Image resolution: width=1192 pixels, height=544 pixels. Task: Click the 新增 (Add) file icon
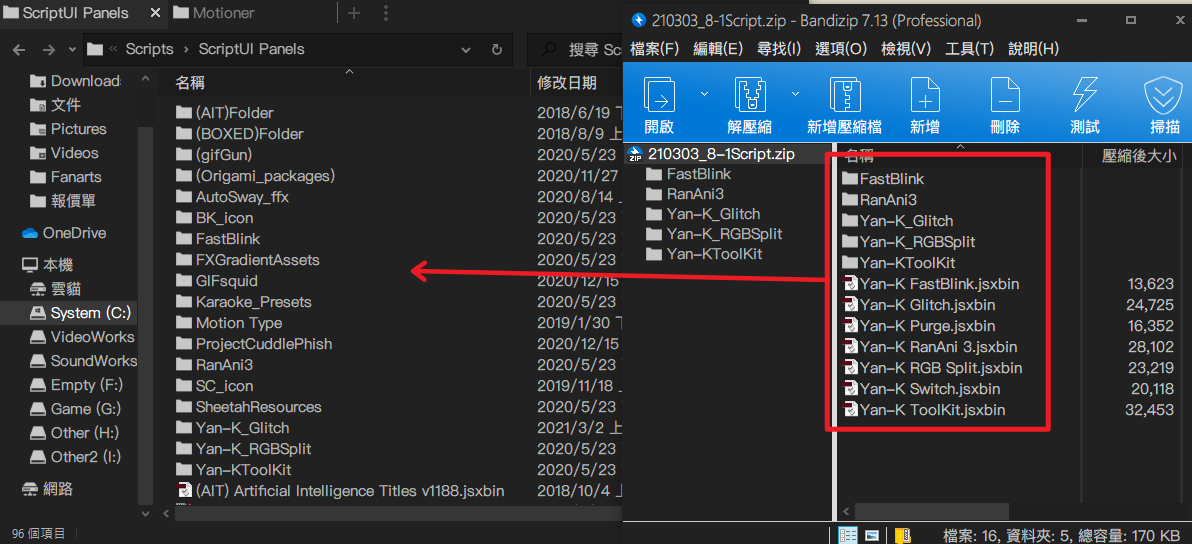click(925, 96)
